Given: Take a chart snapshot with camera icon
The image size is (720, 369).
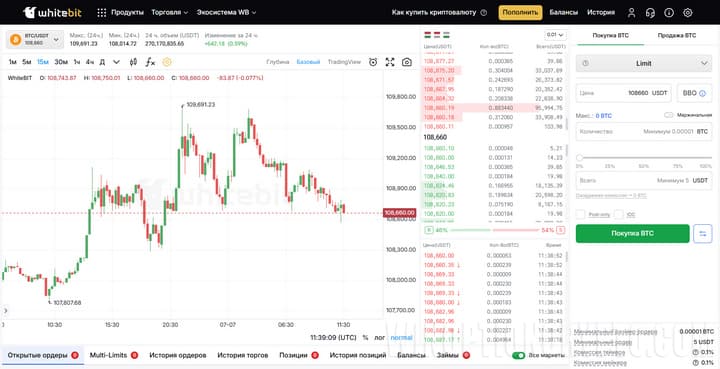Looking at the screenshot, I should tap(407, 62).
